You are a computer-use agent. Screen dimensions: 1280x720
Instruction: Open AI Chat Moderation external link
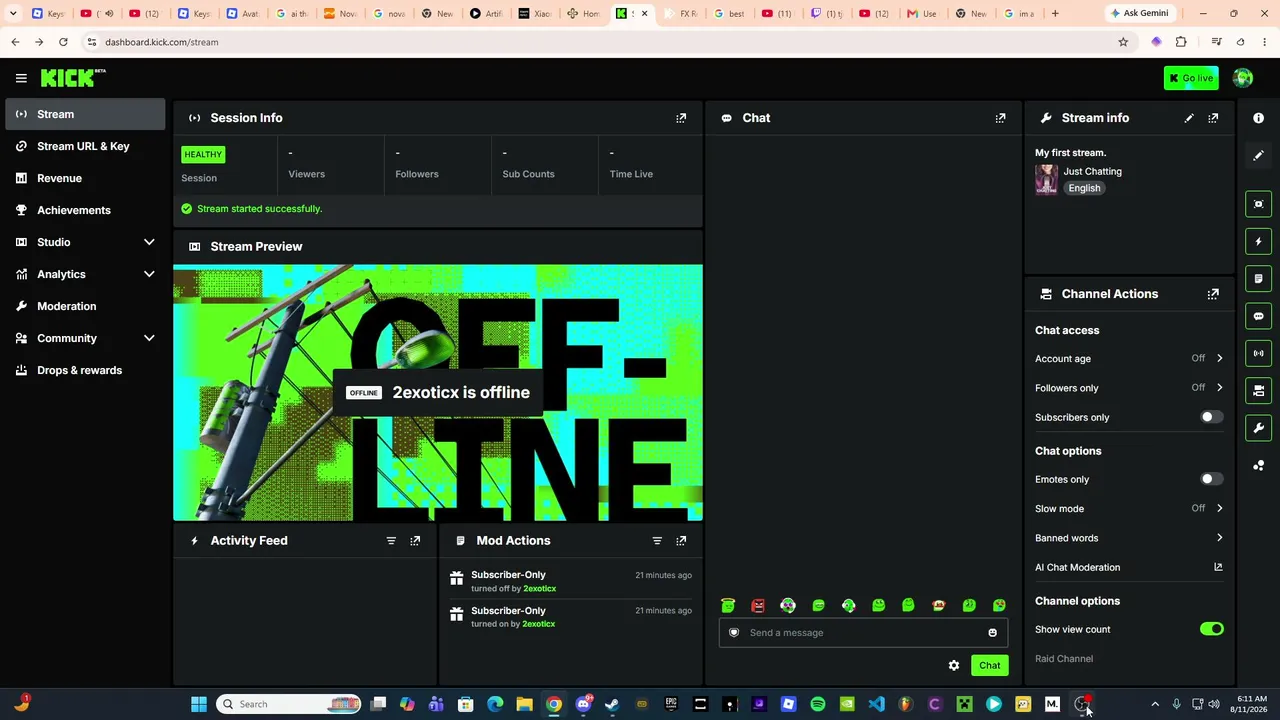tap(1218, 567)
